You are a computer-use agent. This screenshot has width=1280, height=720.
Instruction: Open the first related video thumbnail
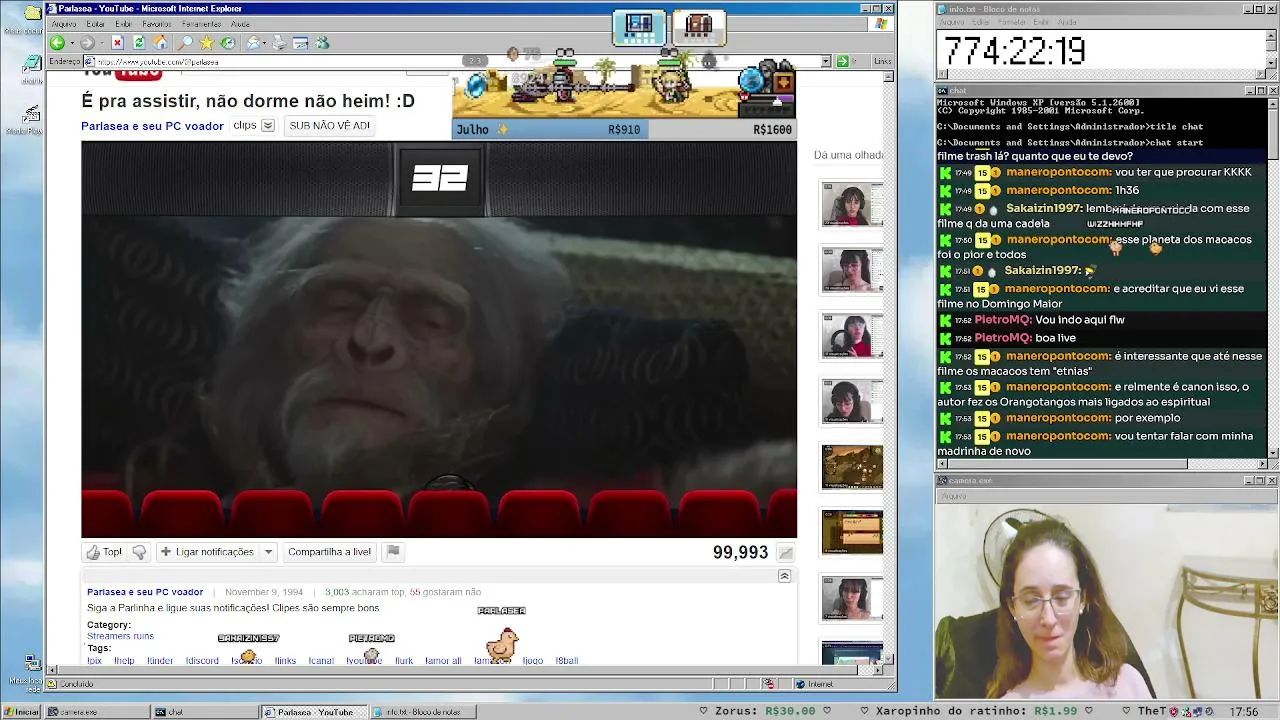(x=852, y=205)
